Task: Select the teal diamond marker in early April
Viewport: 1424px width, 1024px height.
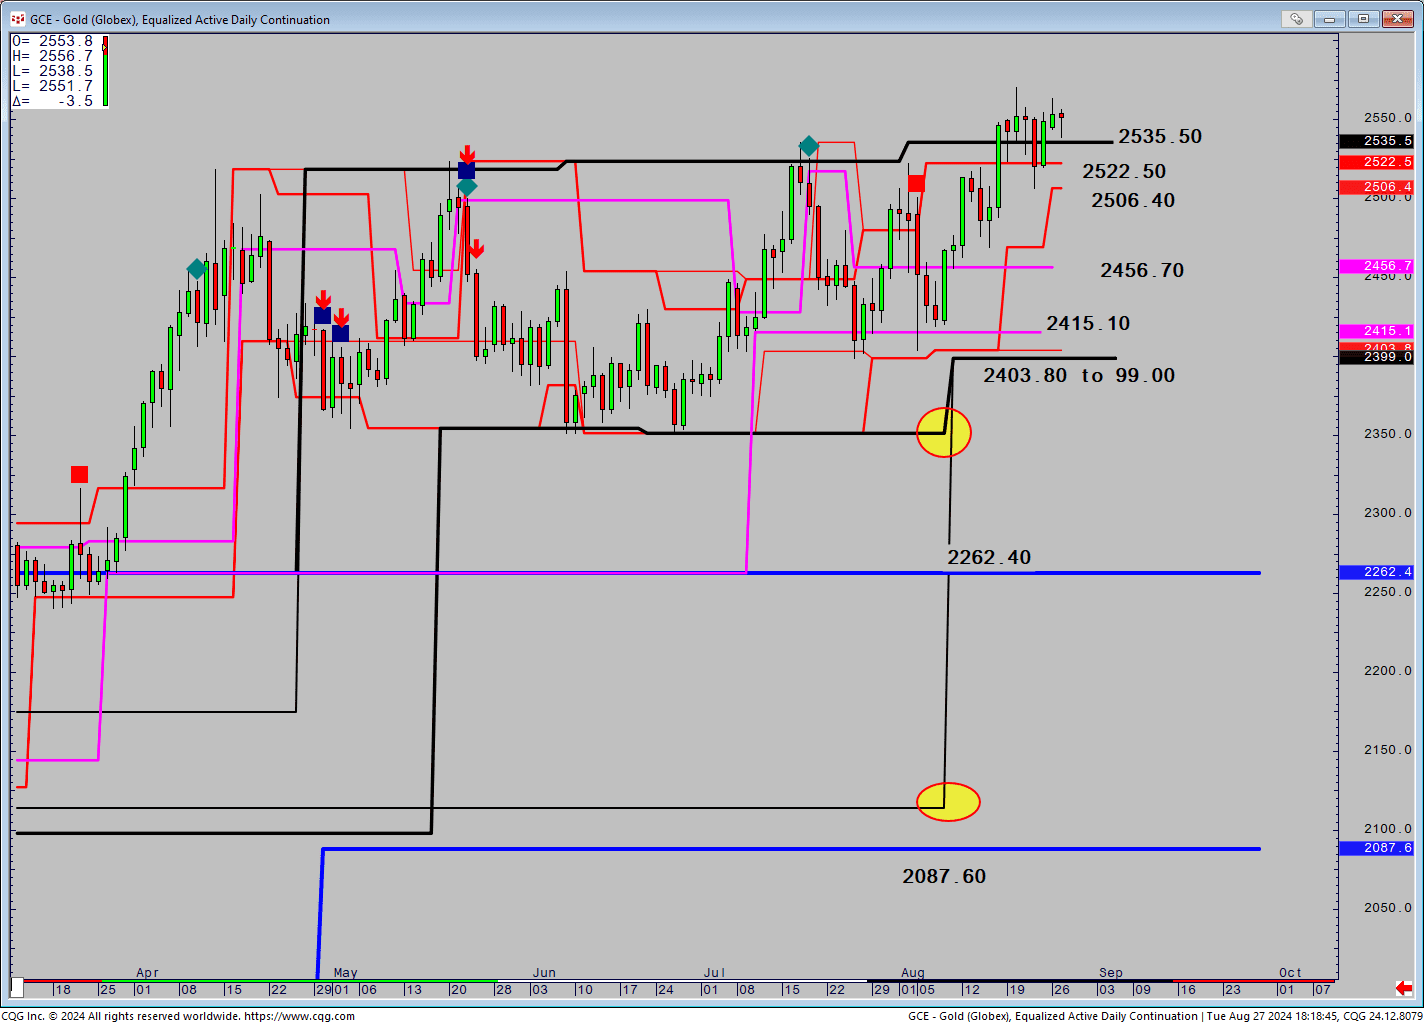Action: coord(197,269)
